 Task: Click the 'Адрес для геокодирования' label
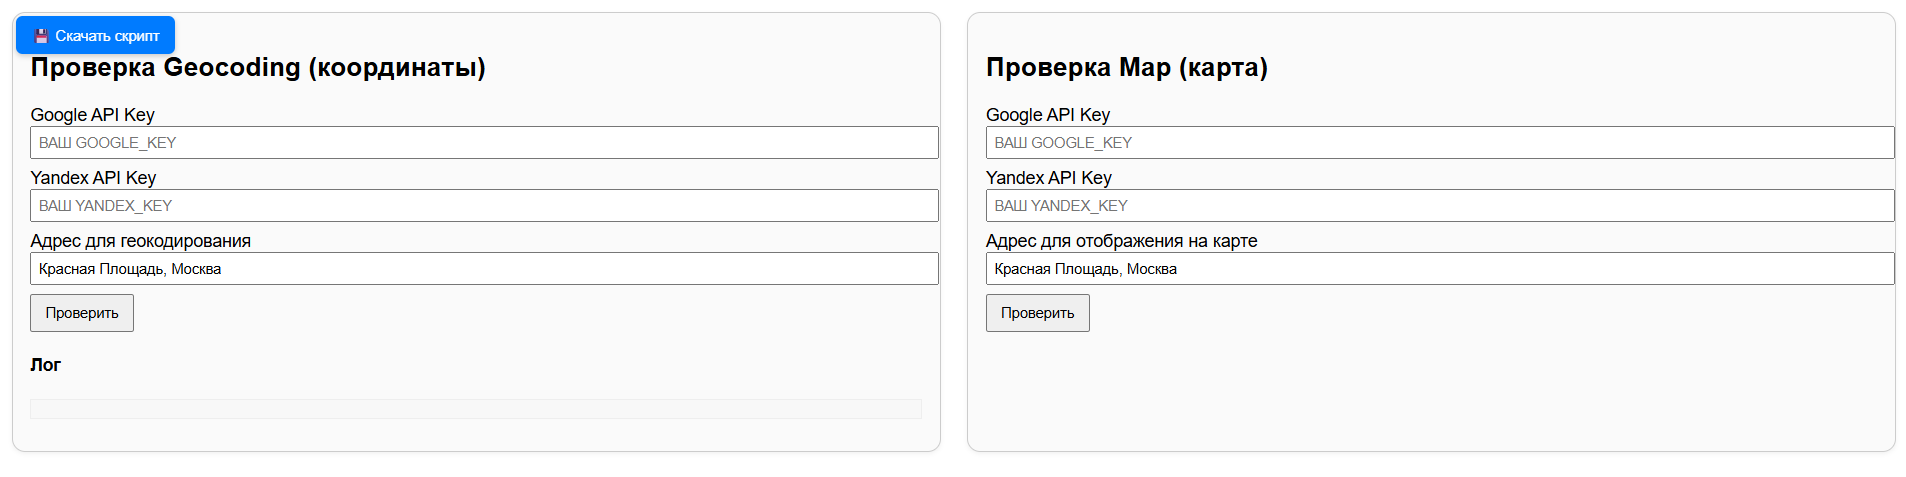coord(140,241)
